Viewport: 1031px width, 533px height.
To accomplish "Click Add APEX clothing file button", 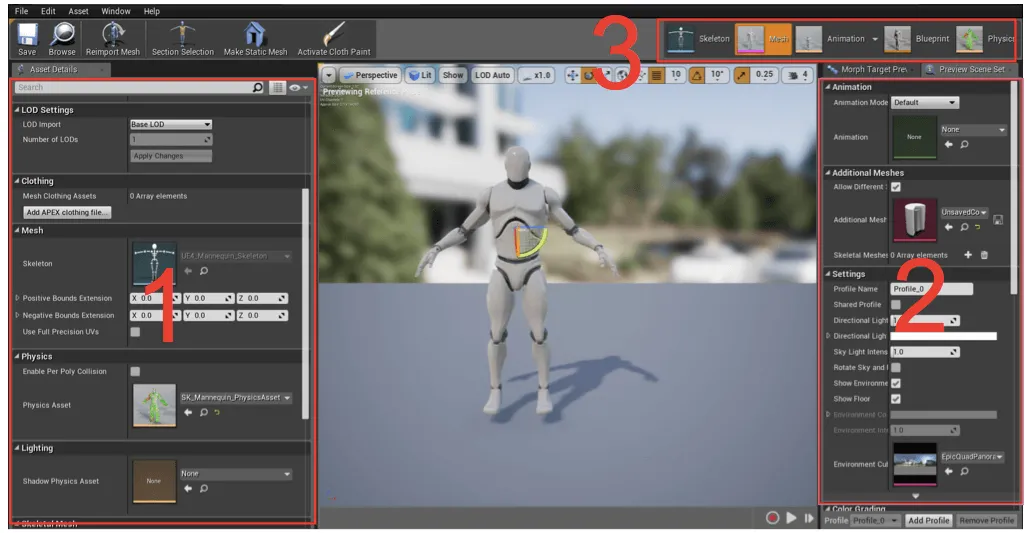I will click(x=67, y=212).
